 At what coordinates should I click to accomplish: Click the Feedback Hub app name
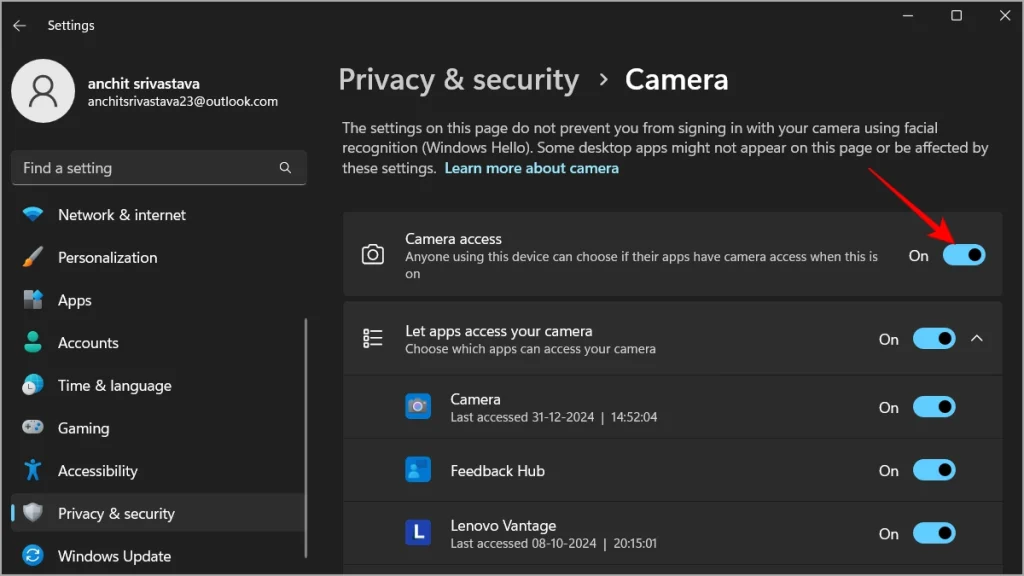[497, 471]
